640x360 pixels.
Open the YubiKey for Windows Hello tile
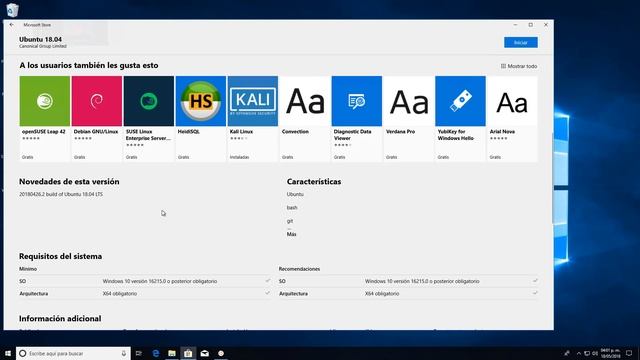coord(460,118)
